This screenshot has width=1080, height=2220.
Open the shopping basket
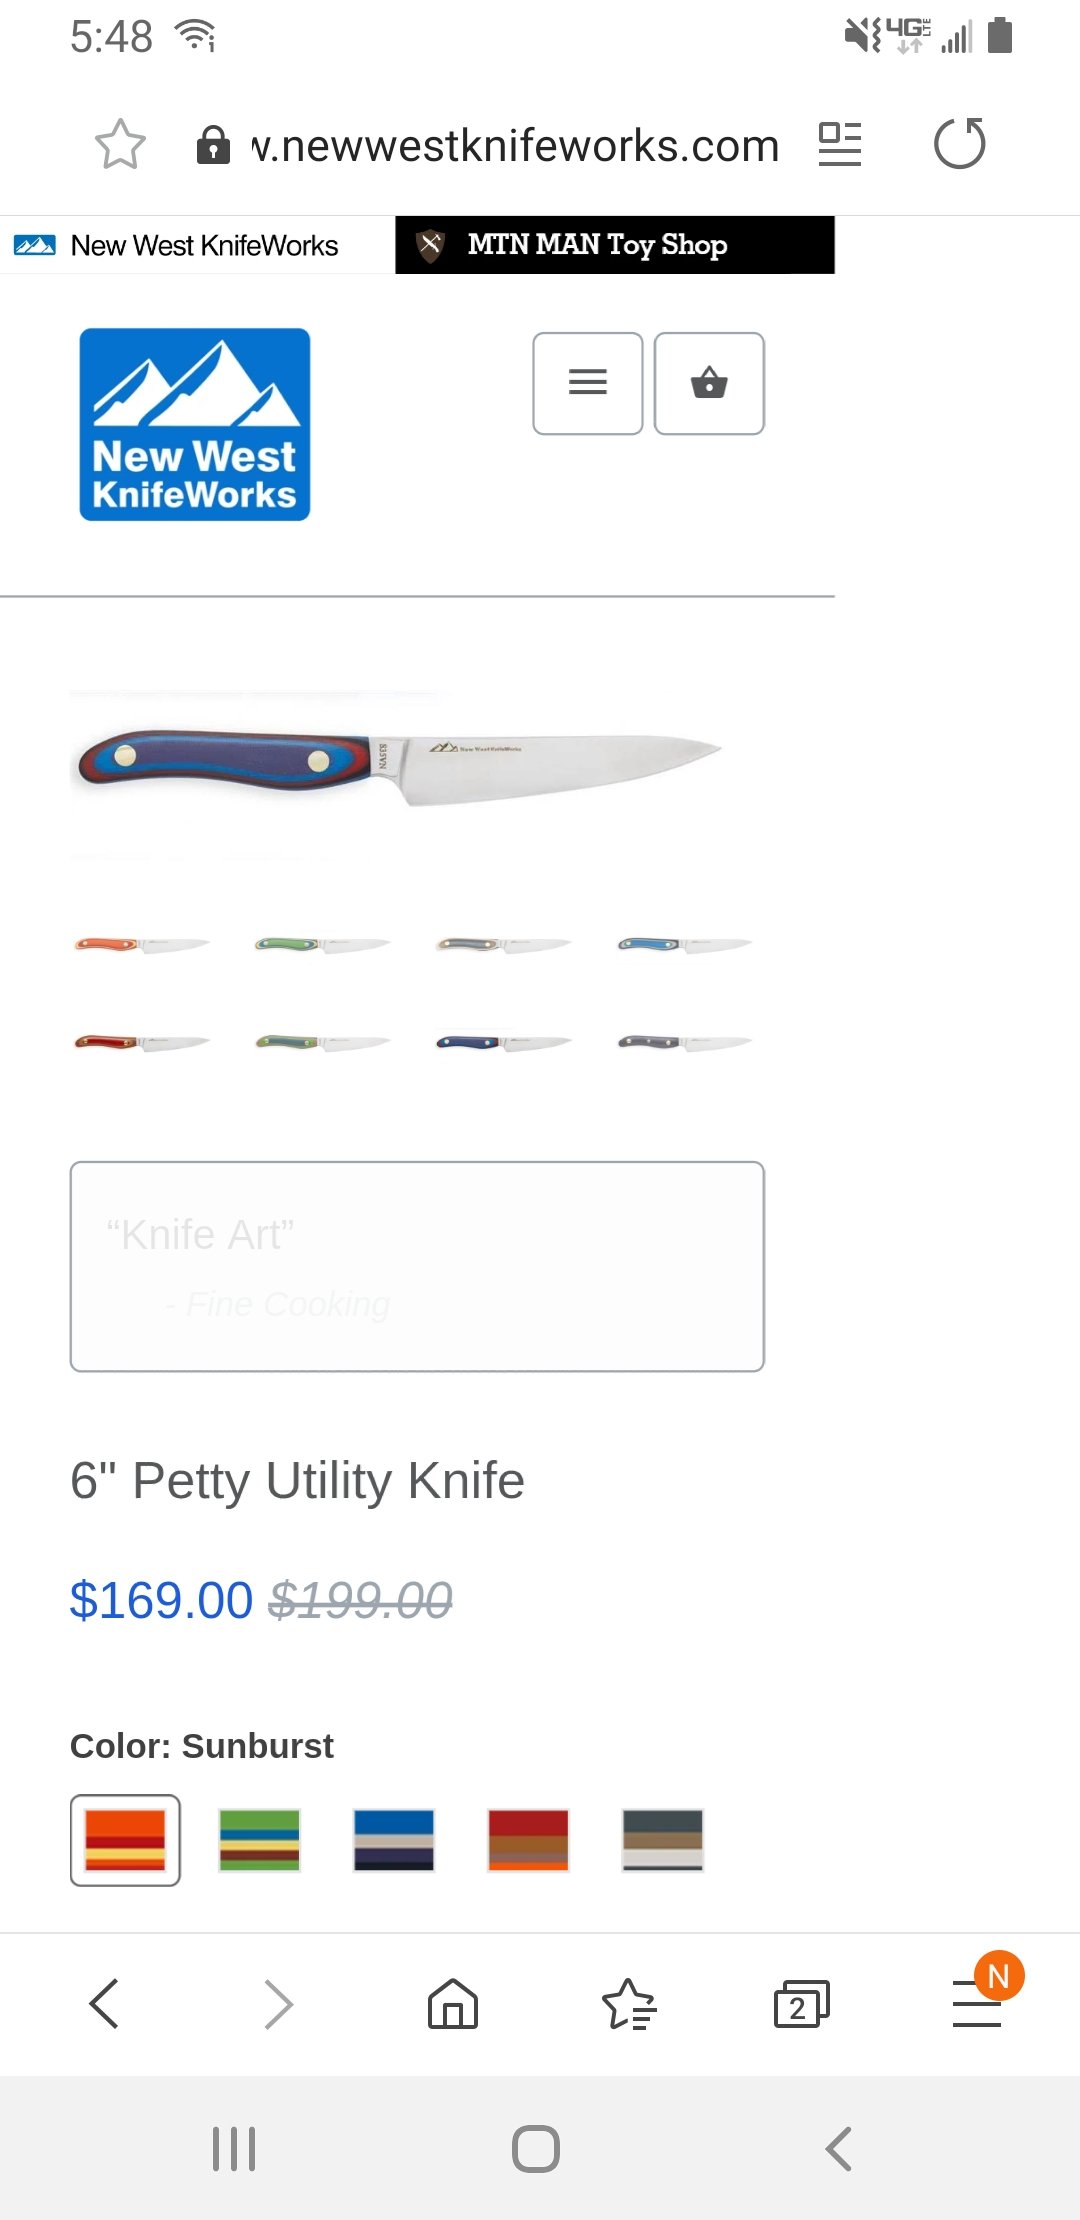click(x=709, y=383)
